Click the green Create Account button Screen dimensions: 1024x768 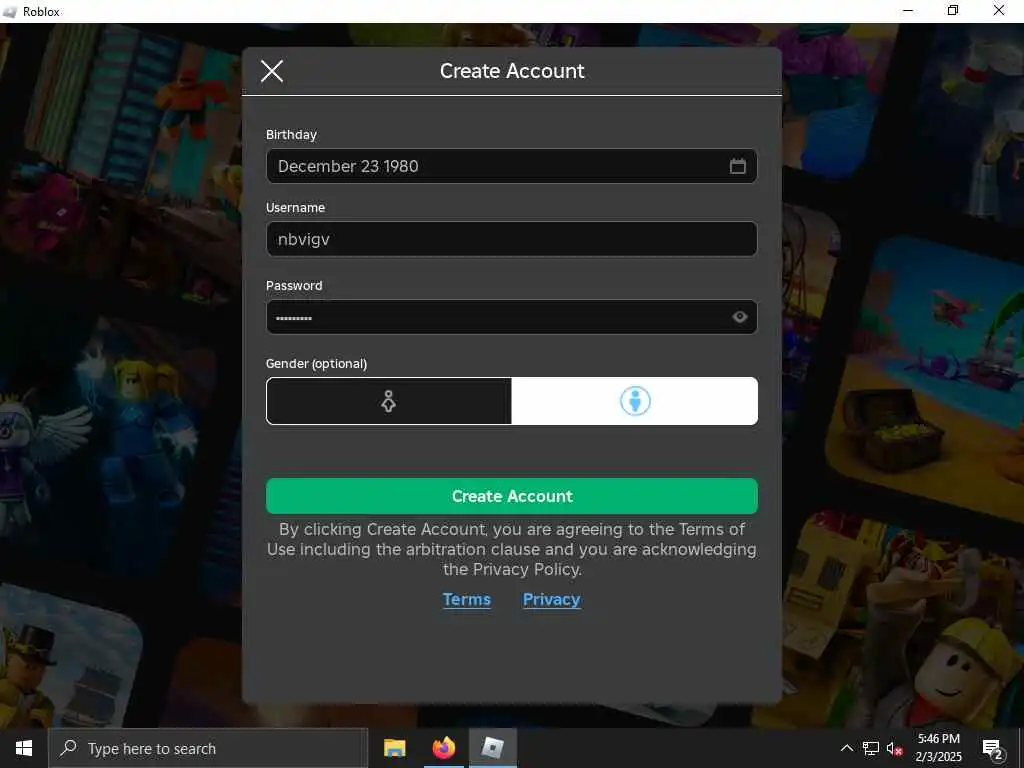[511, 496]
